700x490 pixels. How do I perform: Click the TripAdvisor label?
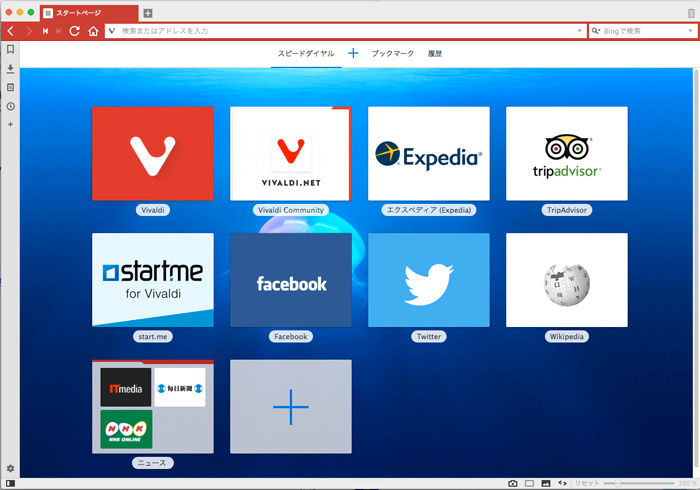click(x=567, y=210)
